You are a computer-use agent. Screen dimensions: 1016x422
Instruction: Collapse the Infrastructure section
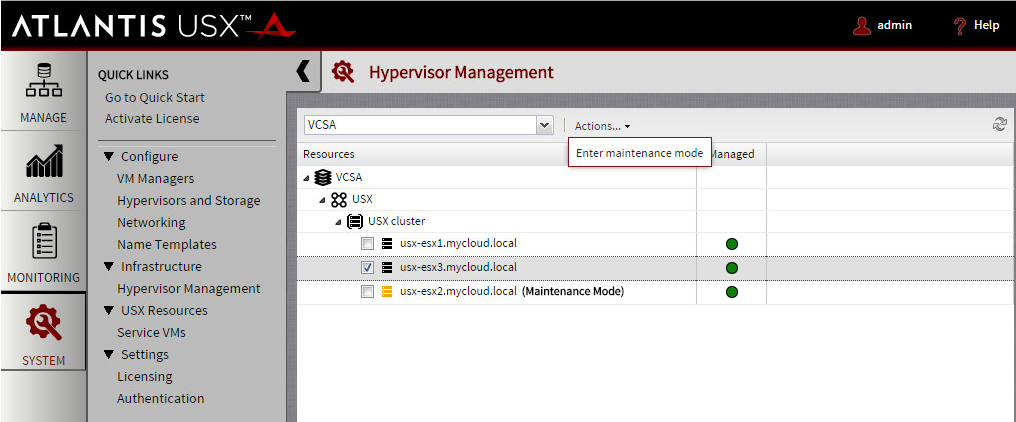108,266
